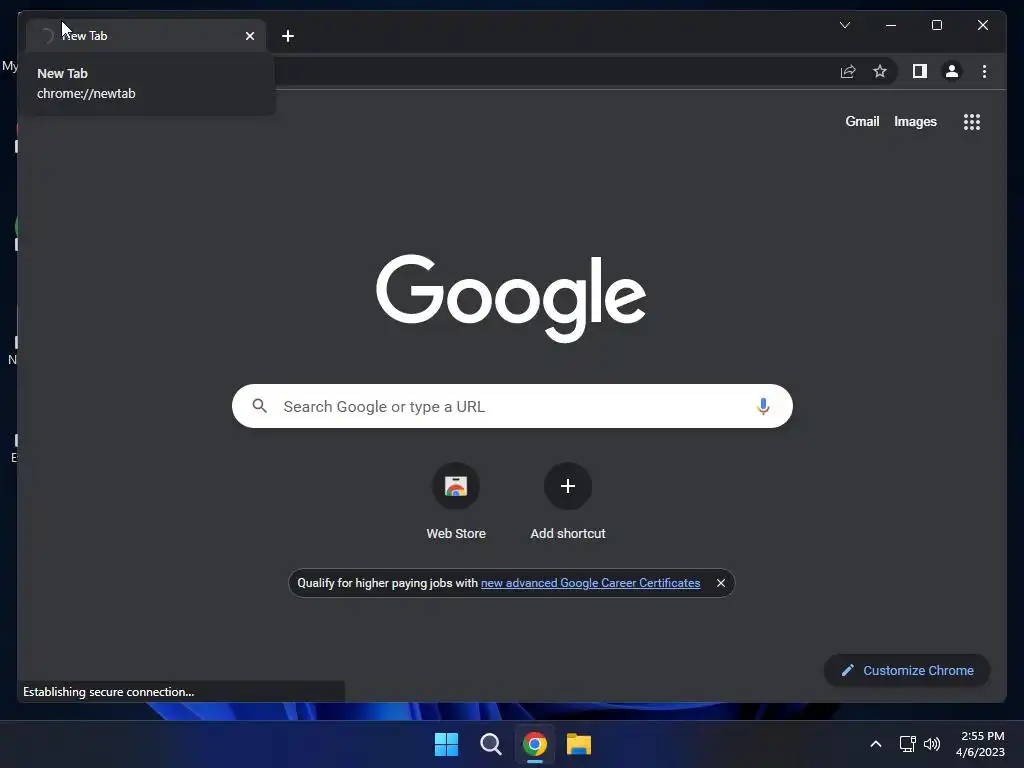This screenshot has height=768, width=1024.
Task: Click Chrome icon in taskbar
Action: [x=534, y=744]
